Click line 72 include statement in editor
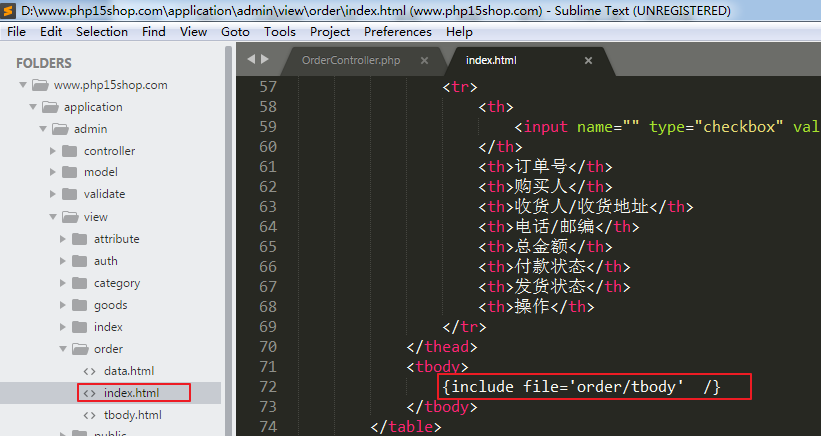 [581, 386]
